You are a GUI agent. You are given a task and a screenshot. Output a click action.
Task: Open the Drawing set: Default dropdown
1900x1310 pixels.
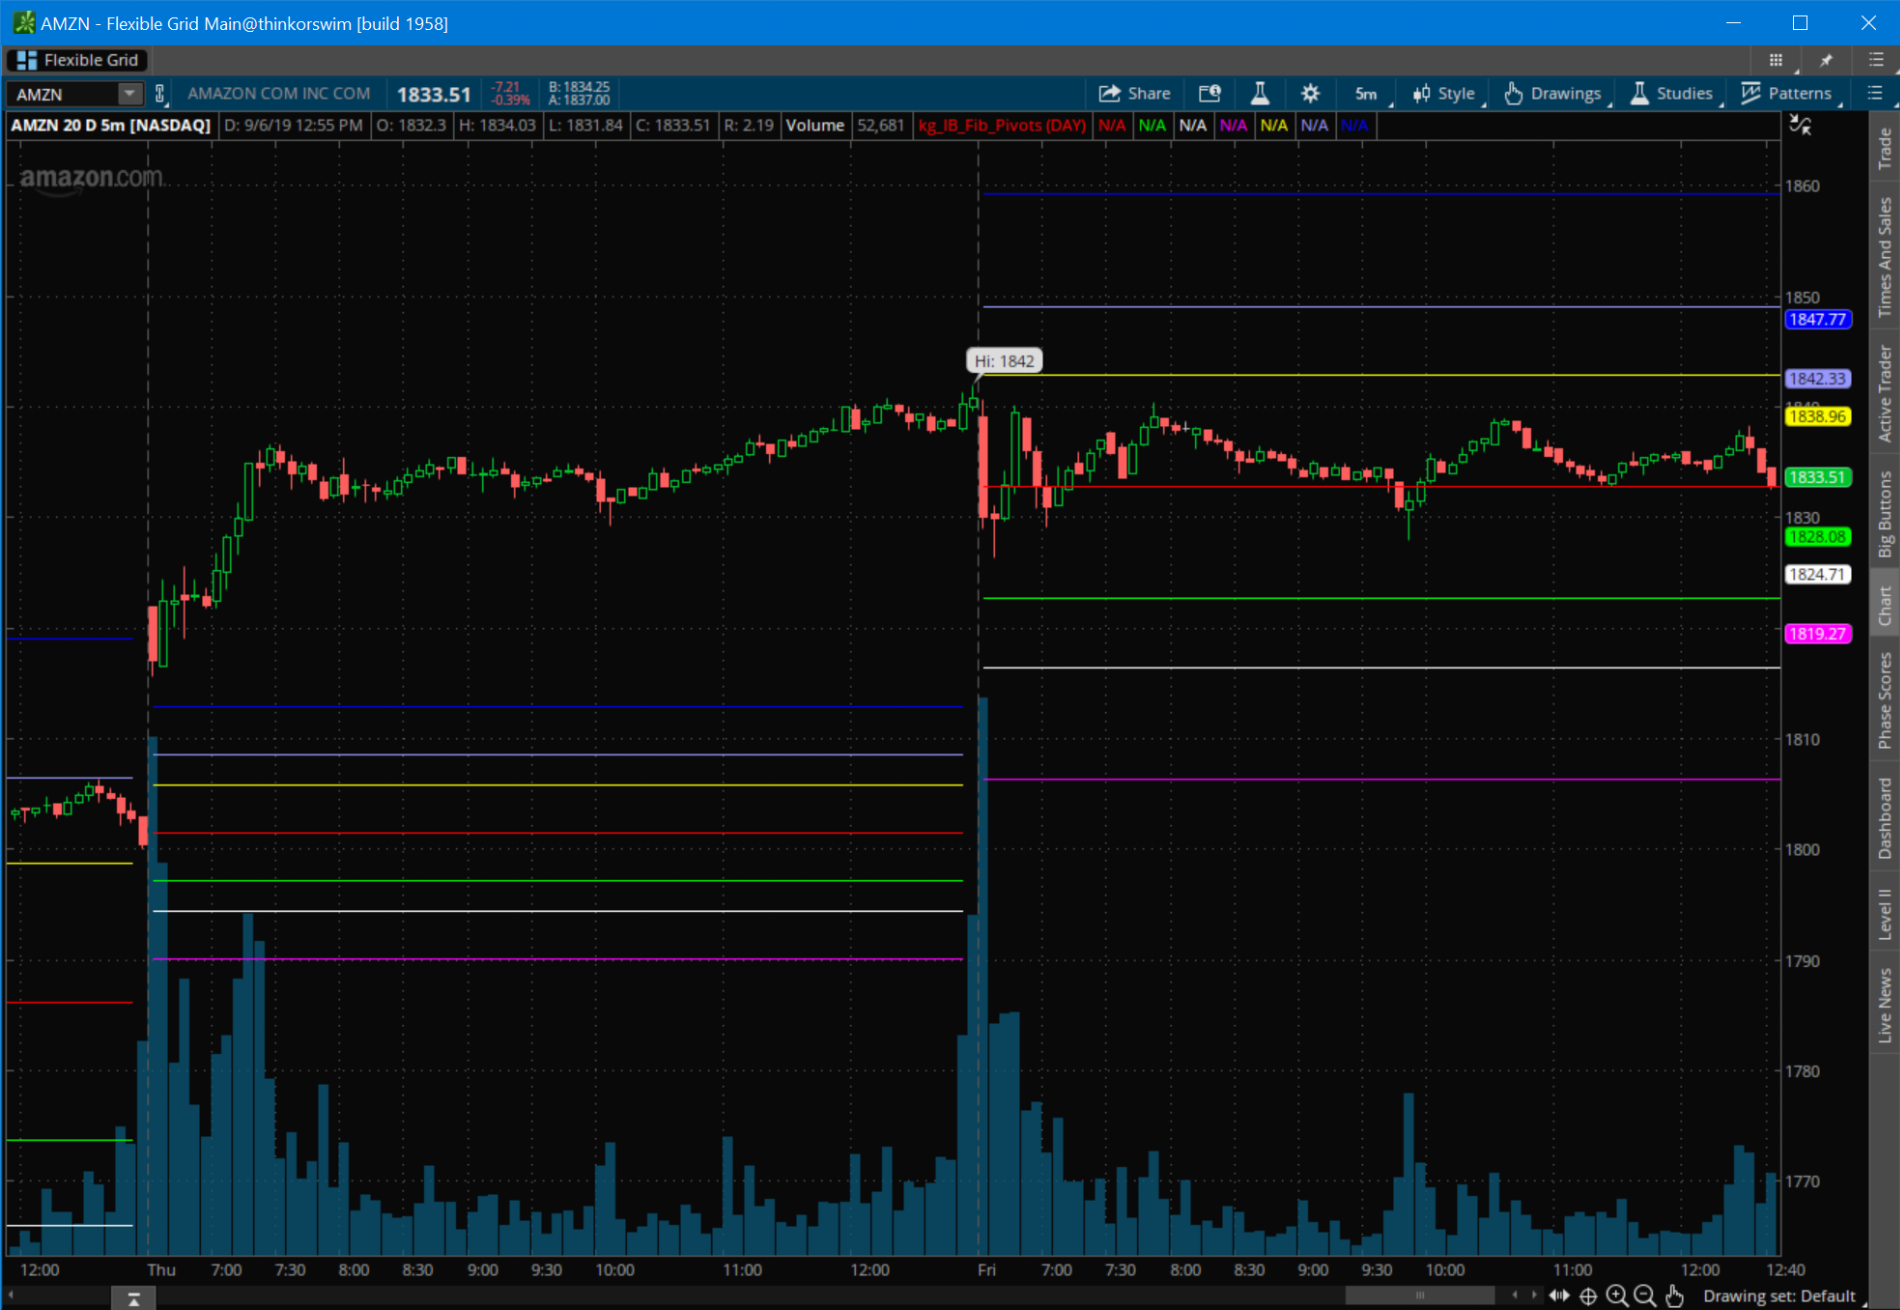coord(1779,1296)
